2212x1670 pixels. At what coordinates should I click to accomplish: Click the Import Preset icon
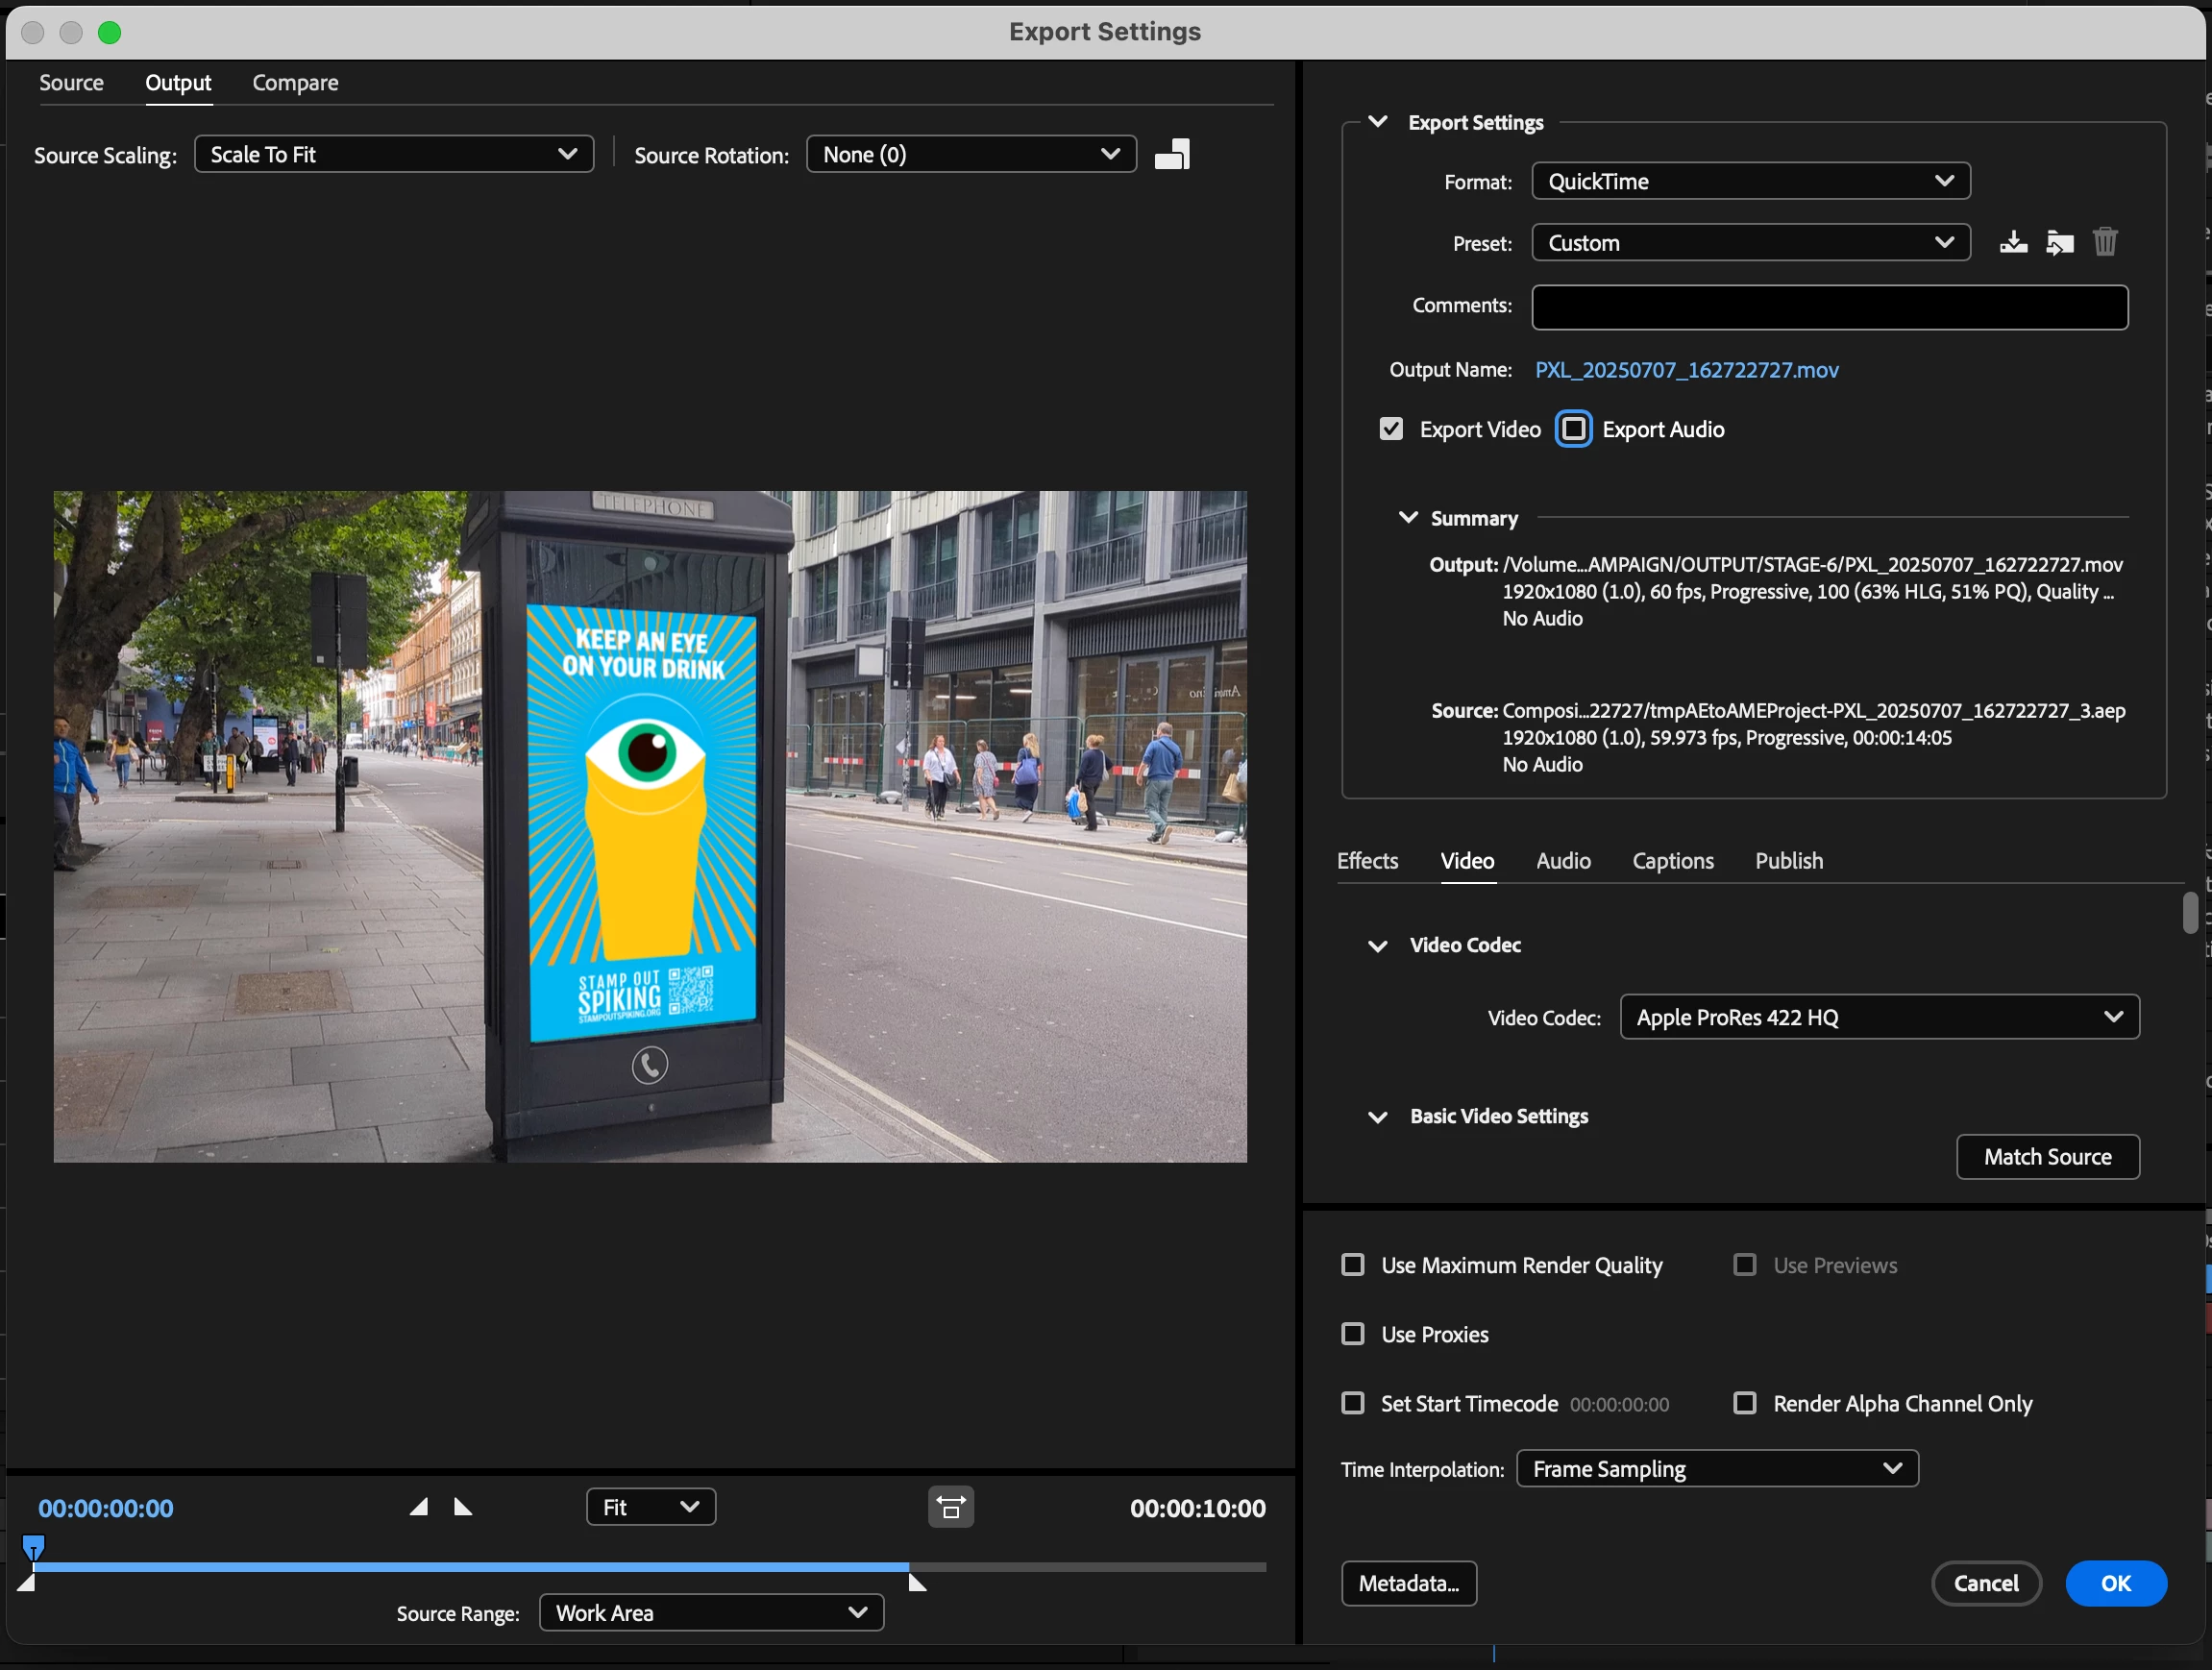click(x=2059, y=243)
